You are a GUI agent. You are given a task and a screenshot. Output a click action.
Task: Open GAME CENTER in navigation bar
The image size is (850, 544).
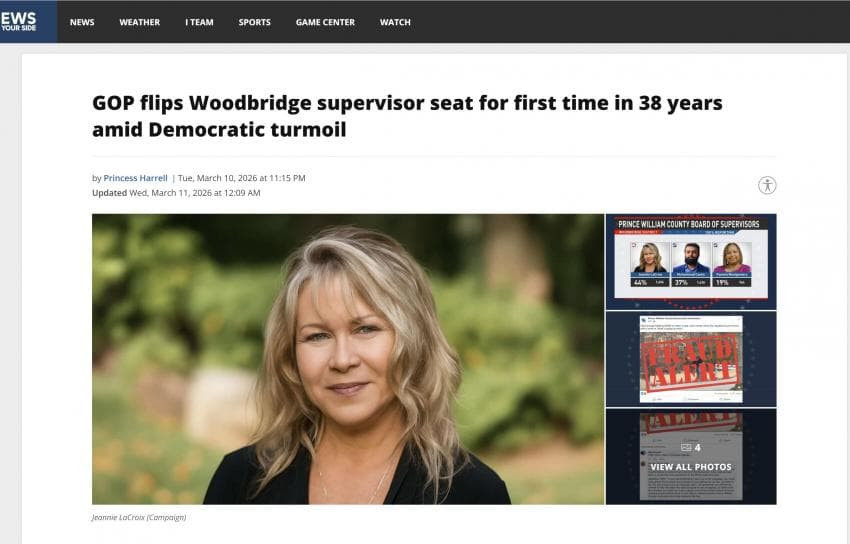(x=325, y=22)
